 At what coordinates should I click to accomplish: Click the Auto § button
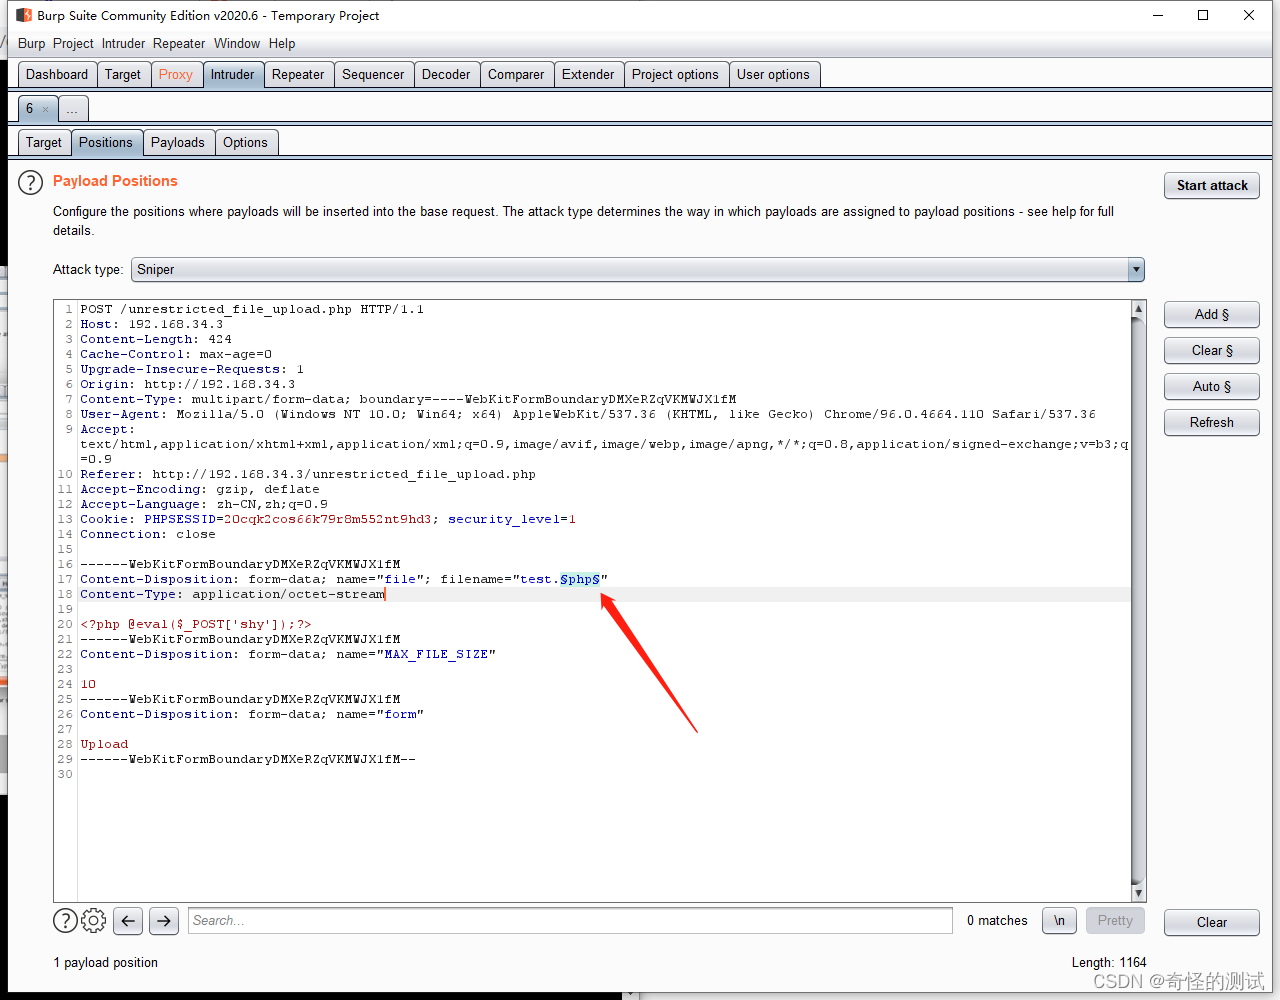[x=1212, y=387]
